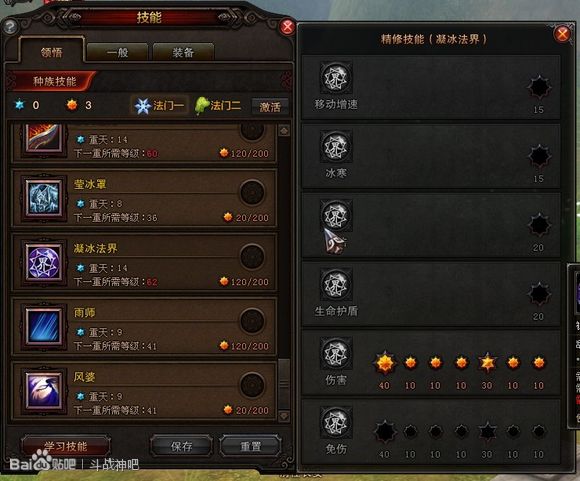Toggle the round slot beside 风婆
Image resolution: width=580 pixels, height=481 pixels.
(252, 385)
